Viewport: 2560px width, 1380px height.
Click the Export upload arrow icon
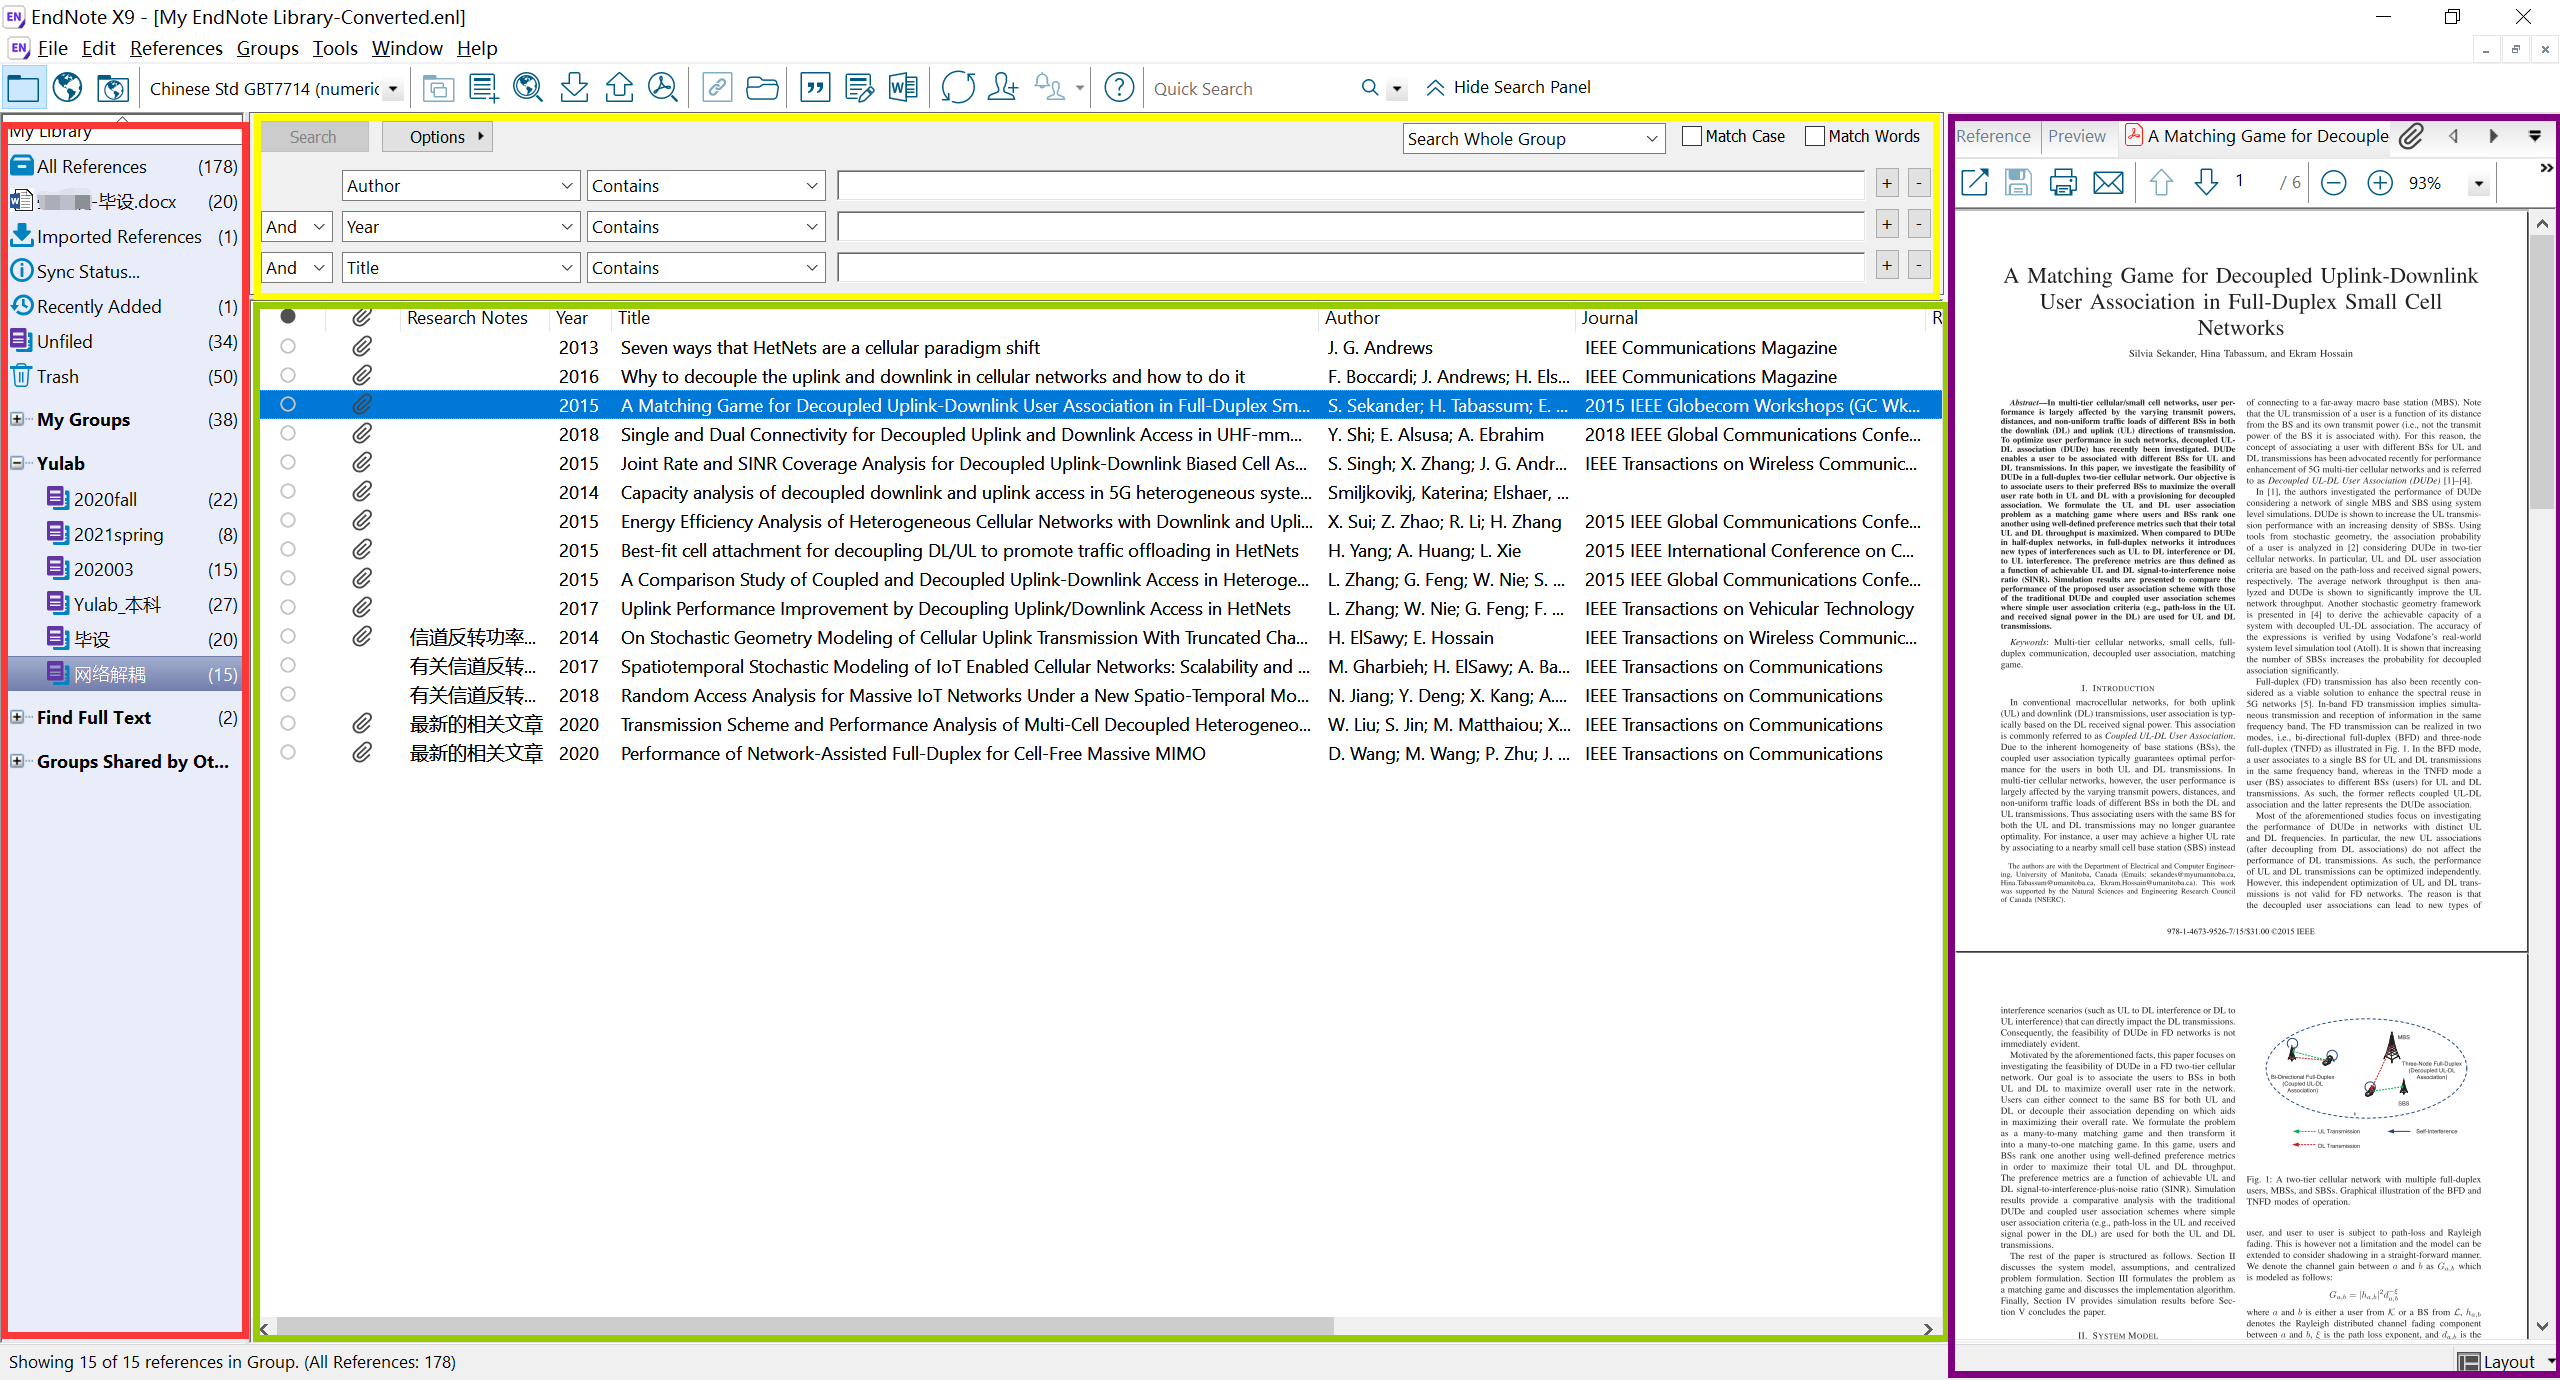coord(619,88)
